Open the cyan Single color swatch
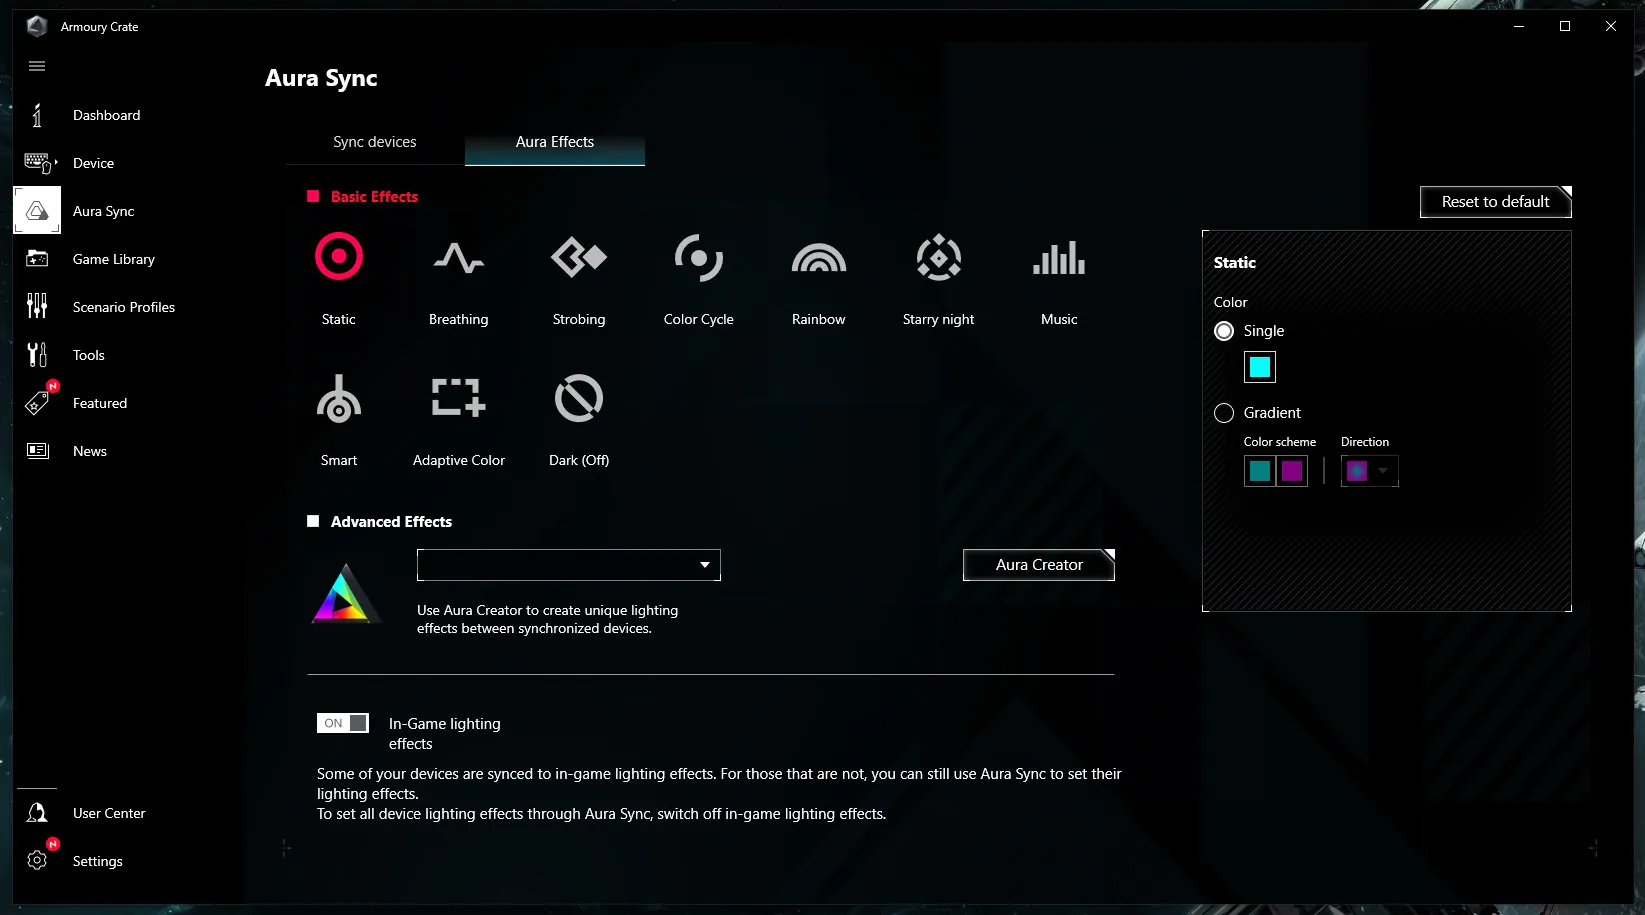 pos(1260,367)
